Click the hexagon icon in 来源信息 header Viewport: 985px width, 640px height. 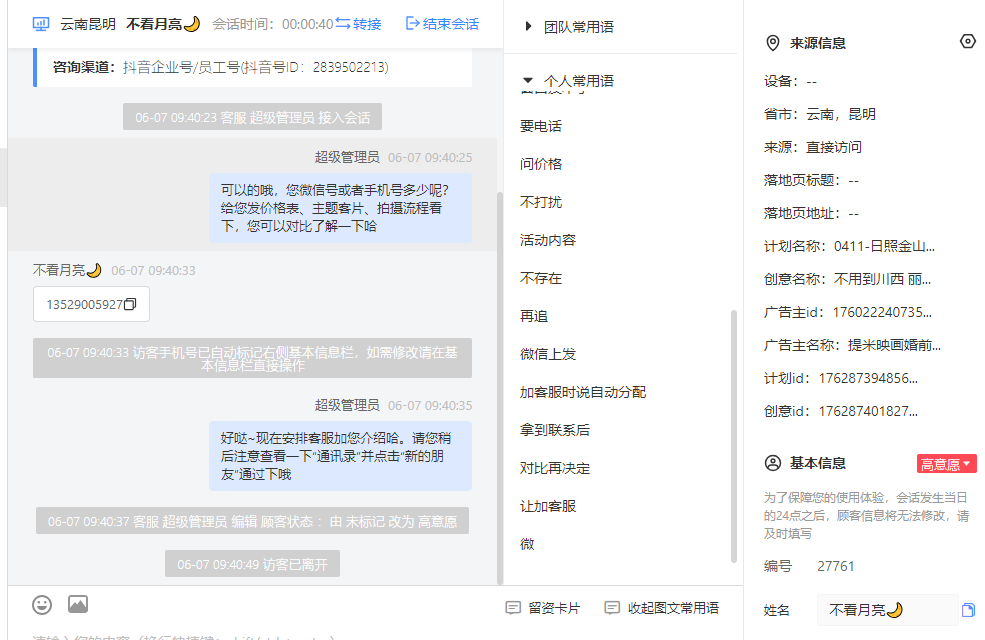[x=968, y=41]
